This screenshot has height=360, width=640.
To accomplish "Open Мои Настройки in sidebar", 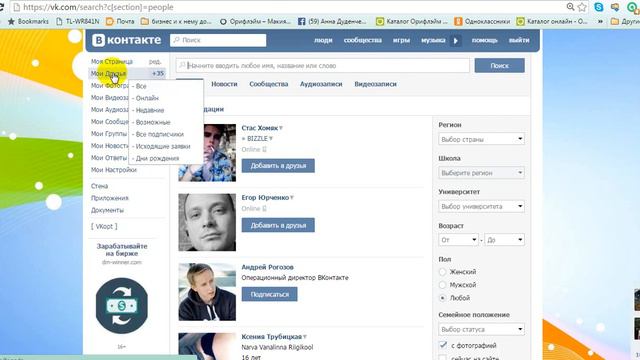I will point(113,170).
